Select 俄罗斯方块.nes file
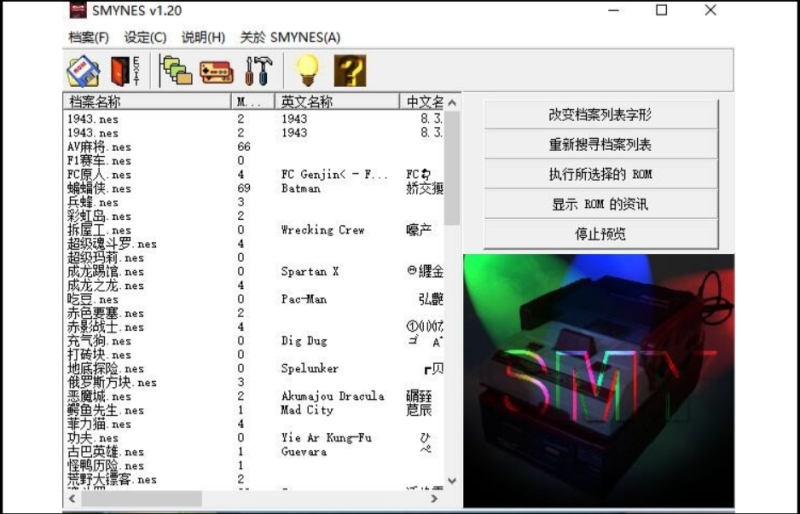Image resolution: width=800 pixels, height=514 pixels. click(x=112, y=382)
